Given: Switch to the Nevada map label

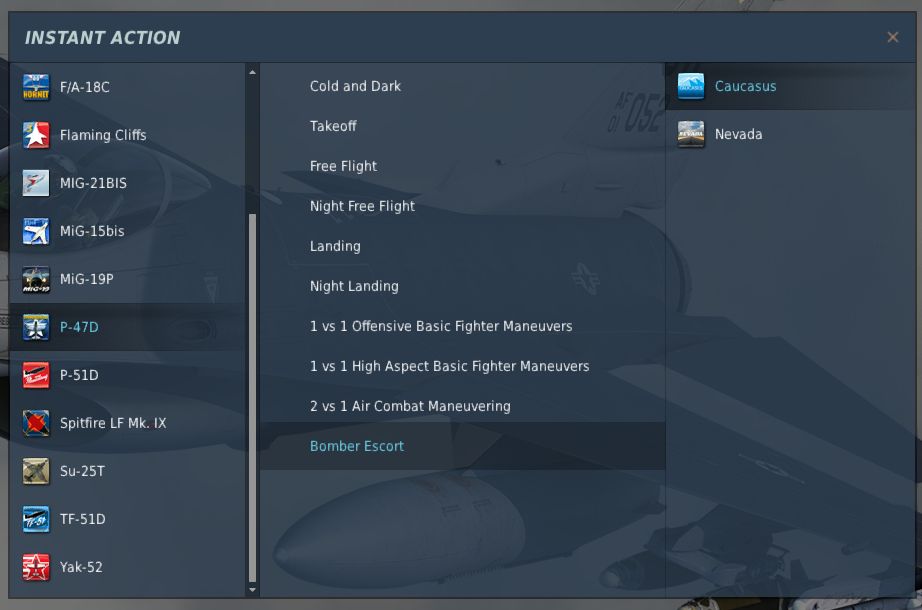Looking at the screenshot, I should pos(738,134).
